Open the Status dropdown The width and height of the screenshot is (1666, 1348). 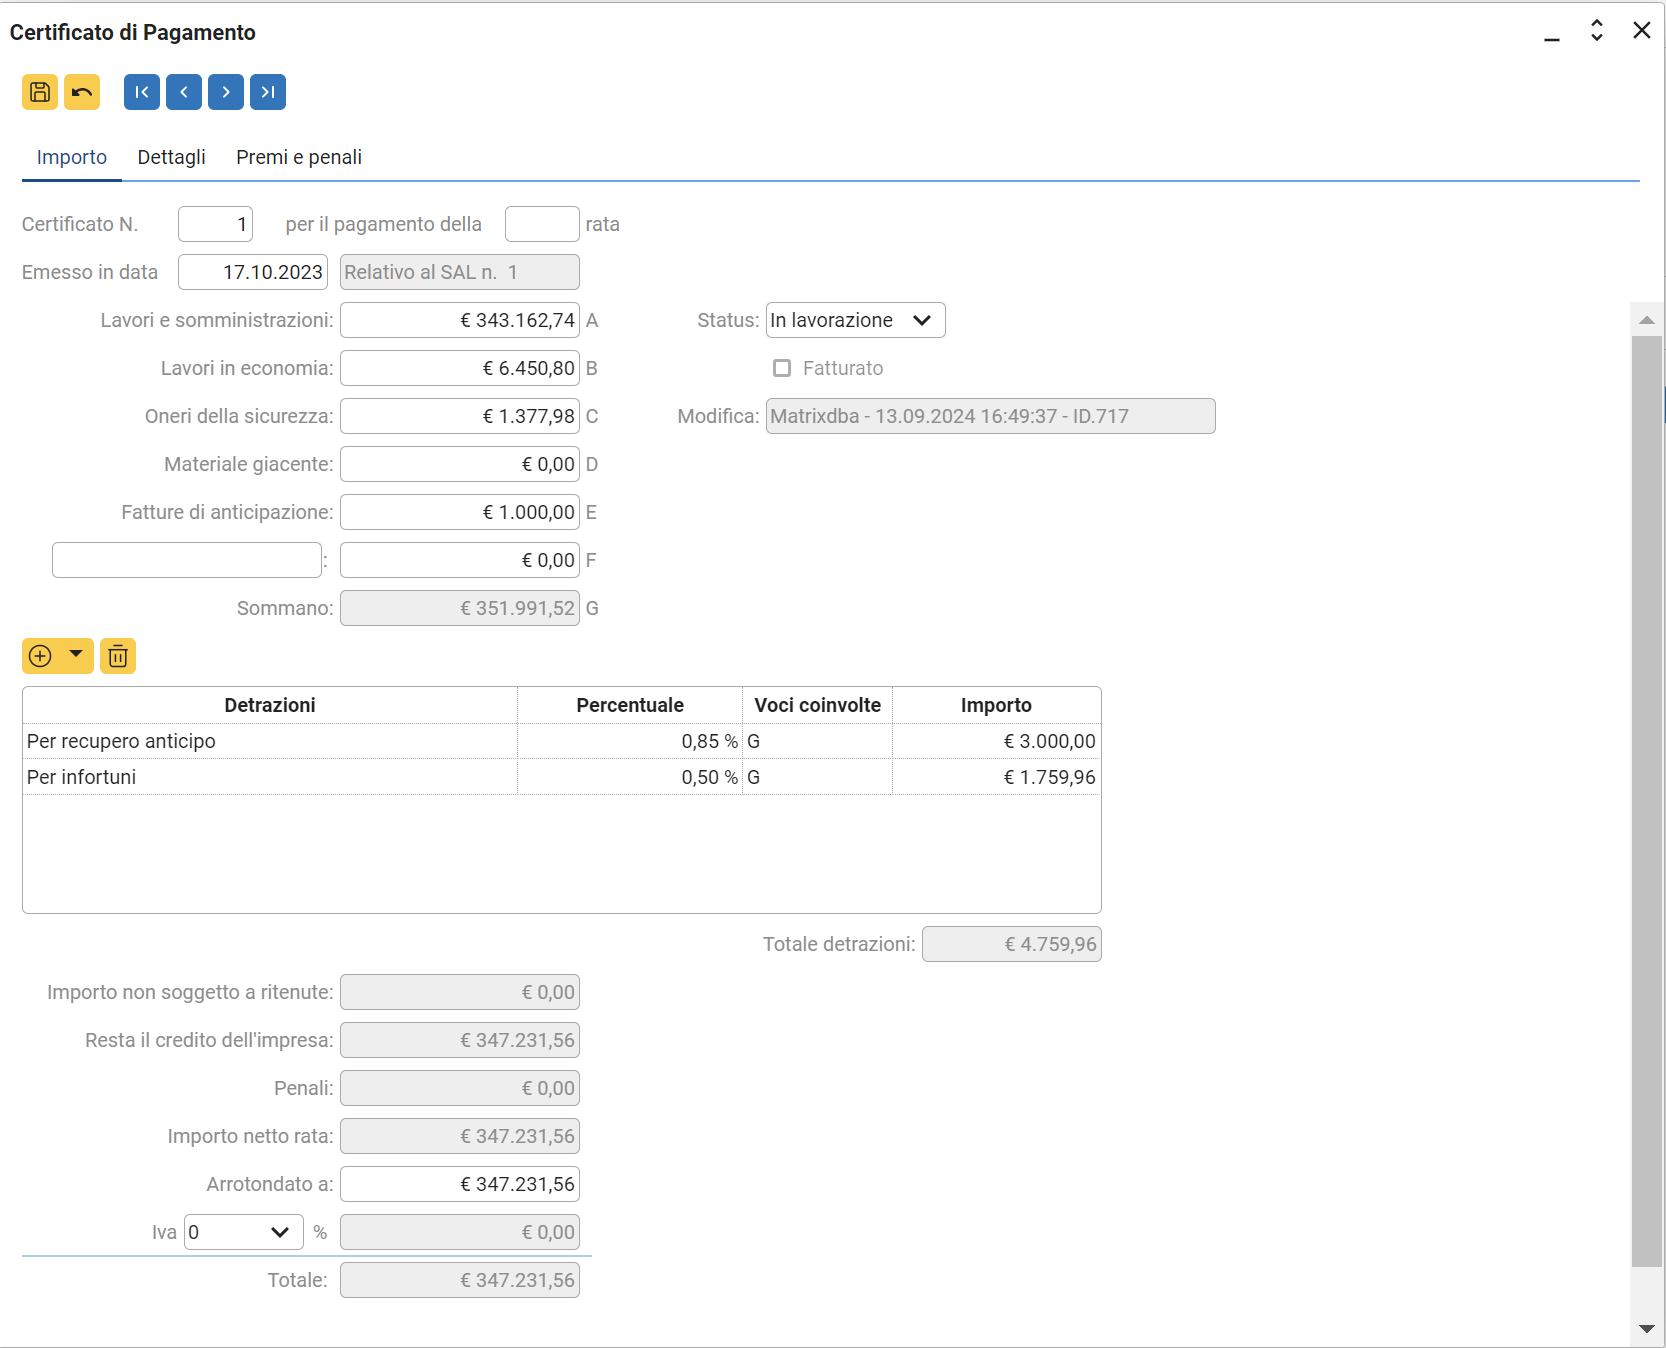[x=855, y=320]
